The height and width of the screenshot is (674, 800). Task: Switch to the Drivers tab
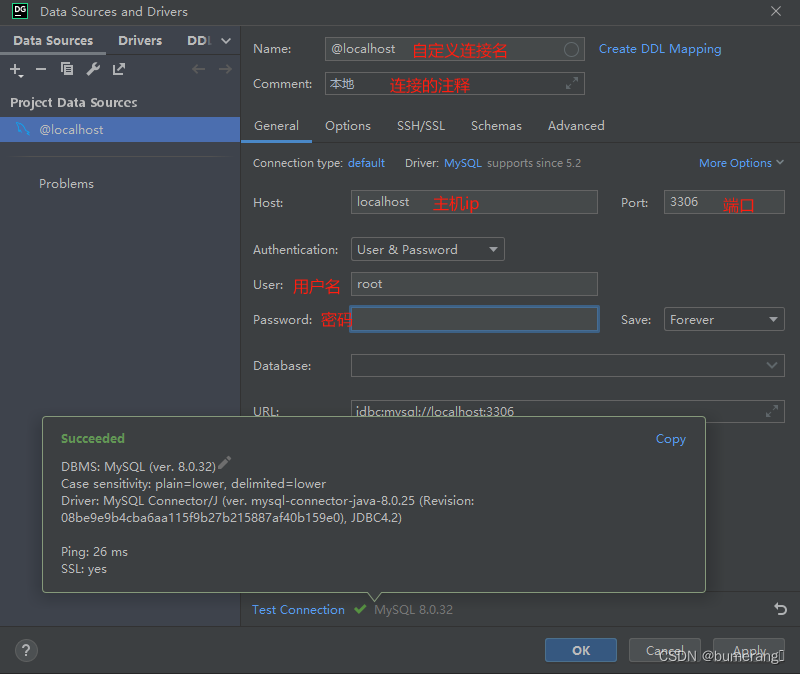pos(140,40)
